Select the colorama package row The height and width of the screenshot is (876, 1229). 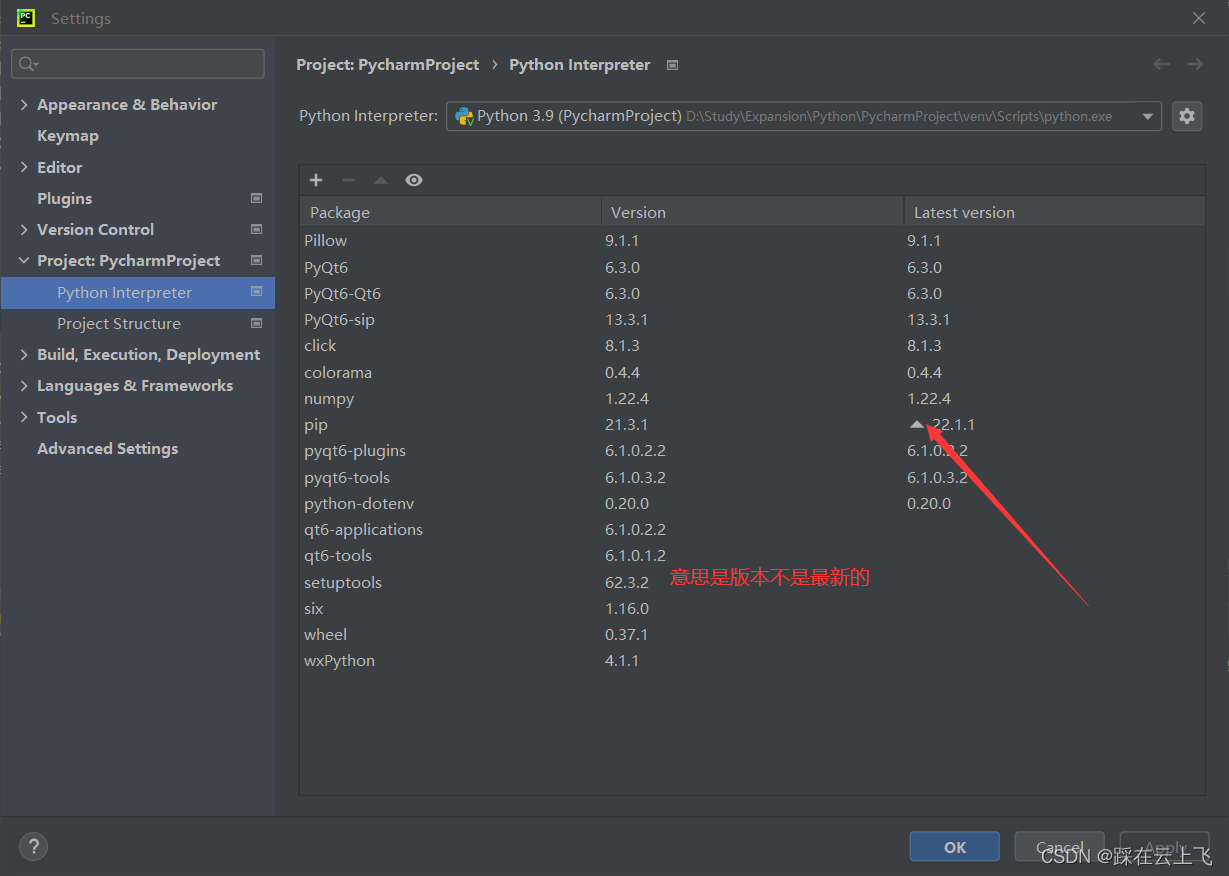tap(752, 372)
